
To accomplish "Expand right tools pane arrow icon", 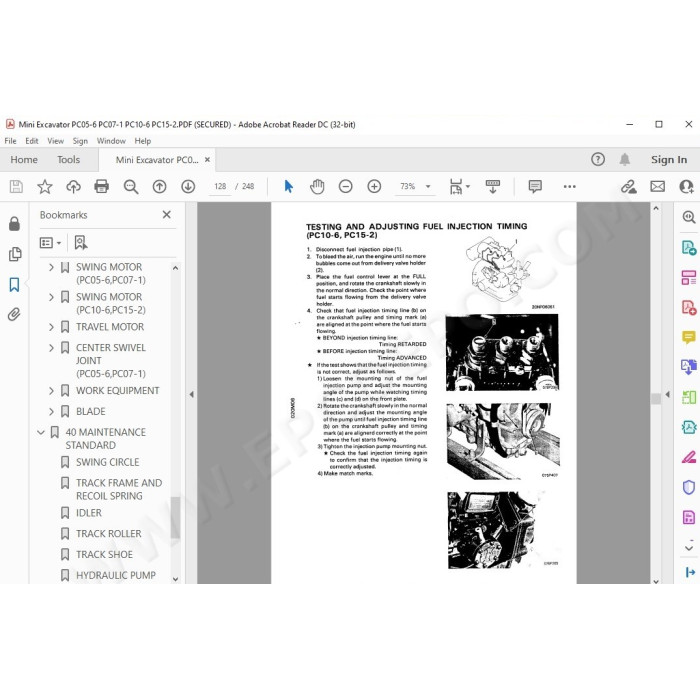I will tap(690, 572).
